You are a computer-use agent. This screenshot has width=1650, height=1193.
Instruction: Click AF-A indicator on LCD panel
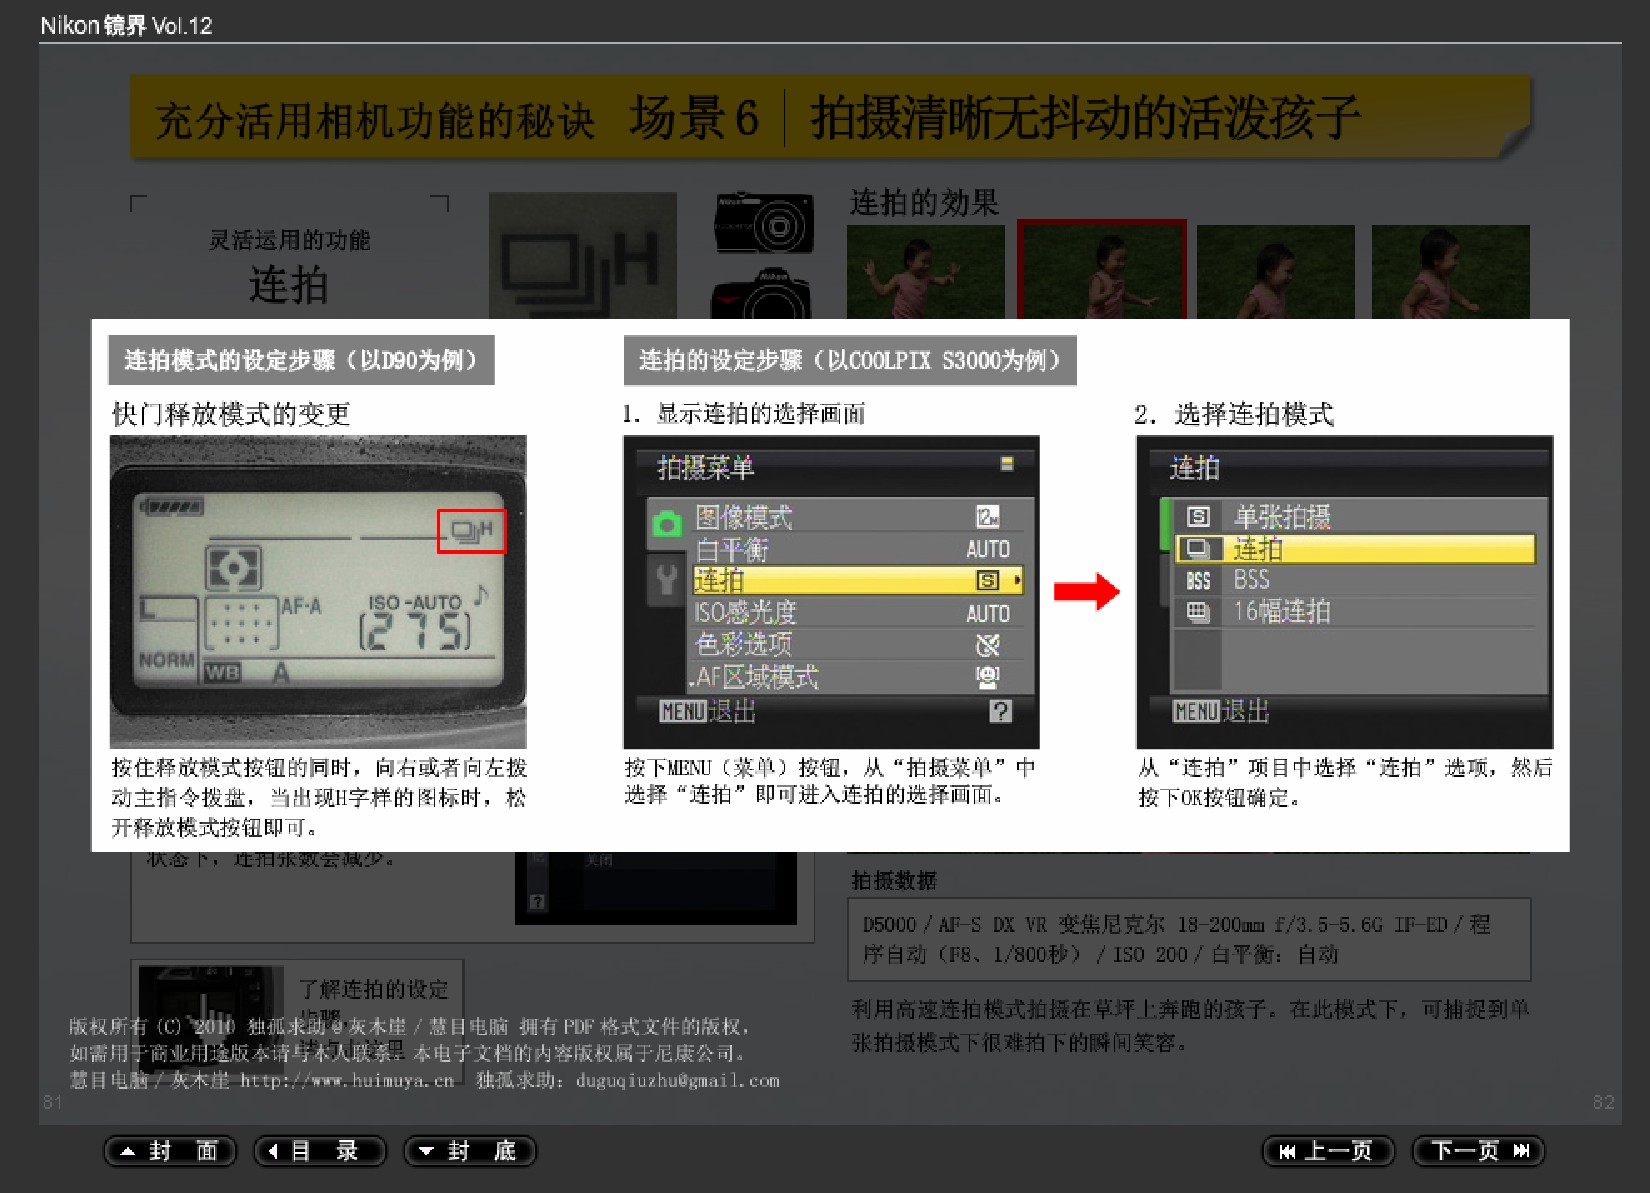click(301, 606)
